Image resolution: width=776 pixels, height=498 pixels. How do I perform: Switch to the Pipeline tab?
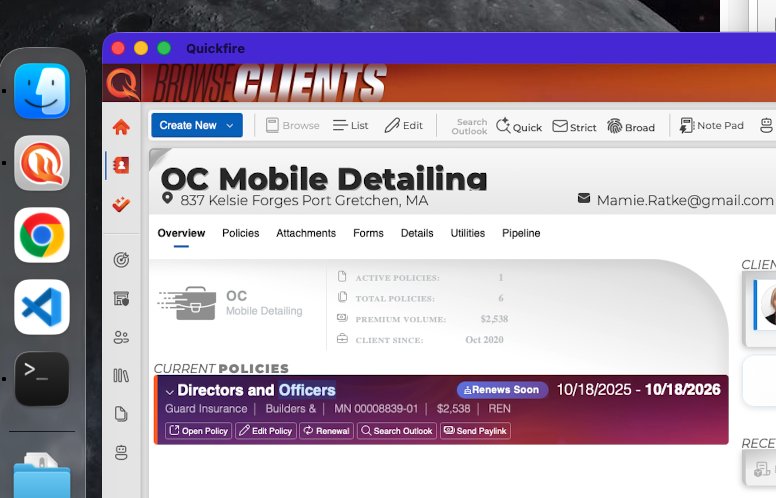pos(521,233)
